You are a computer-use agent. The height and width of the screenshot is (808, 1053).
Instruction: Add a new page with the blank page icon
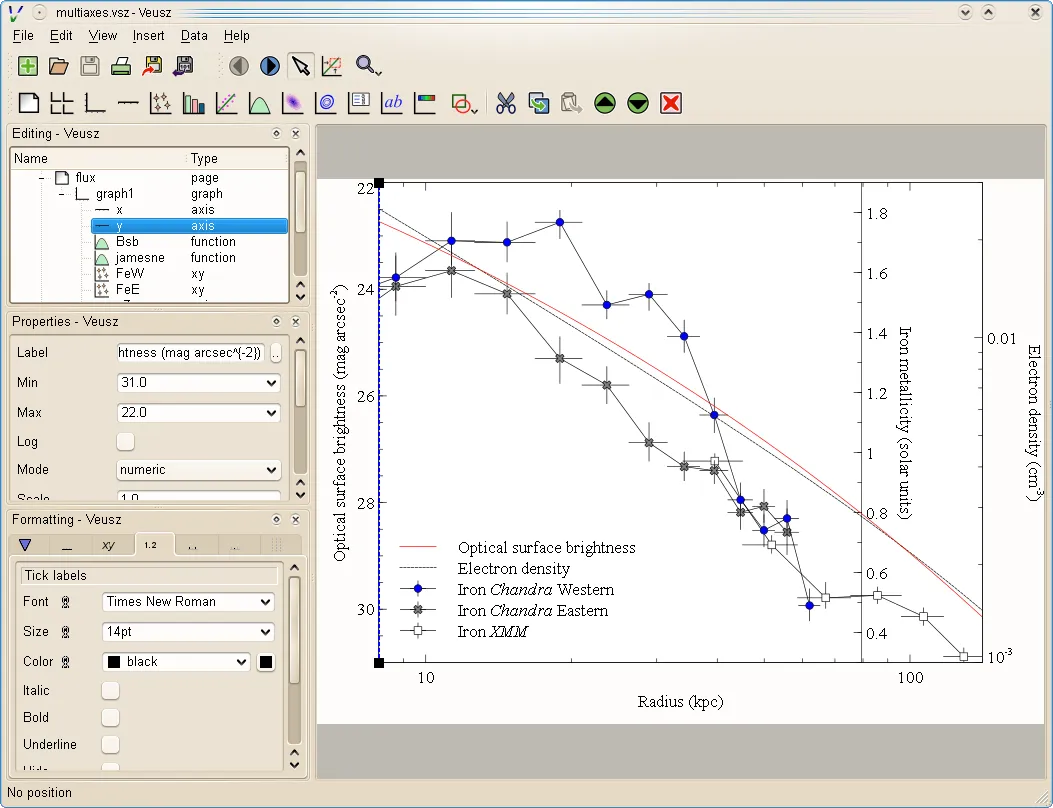coord(28,103)
